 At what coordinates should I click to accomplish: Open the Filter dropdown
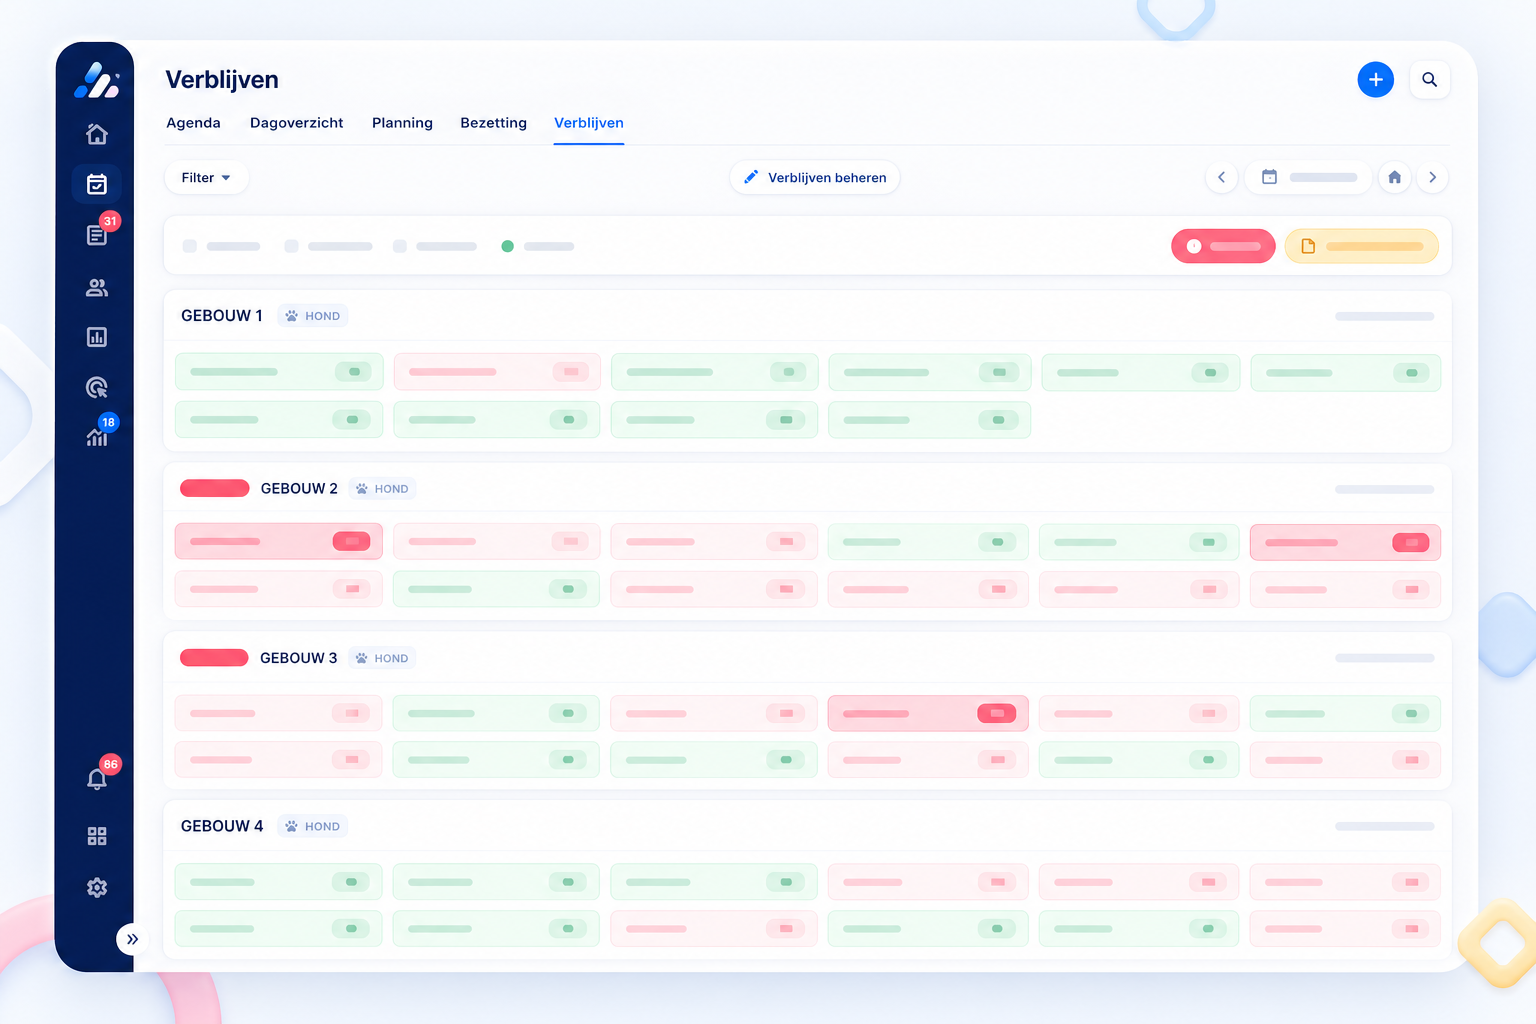coord(206,178)
